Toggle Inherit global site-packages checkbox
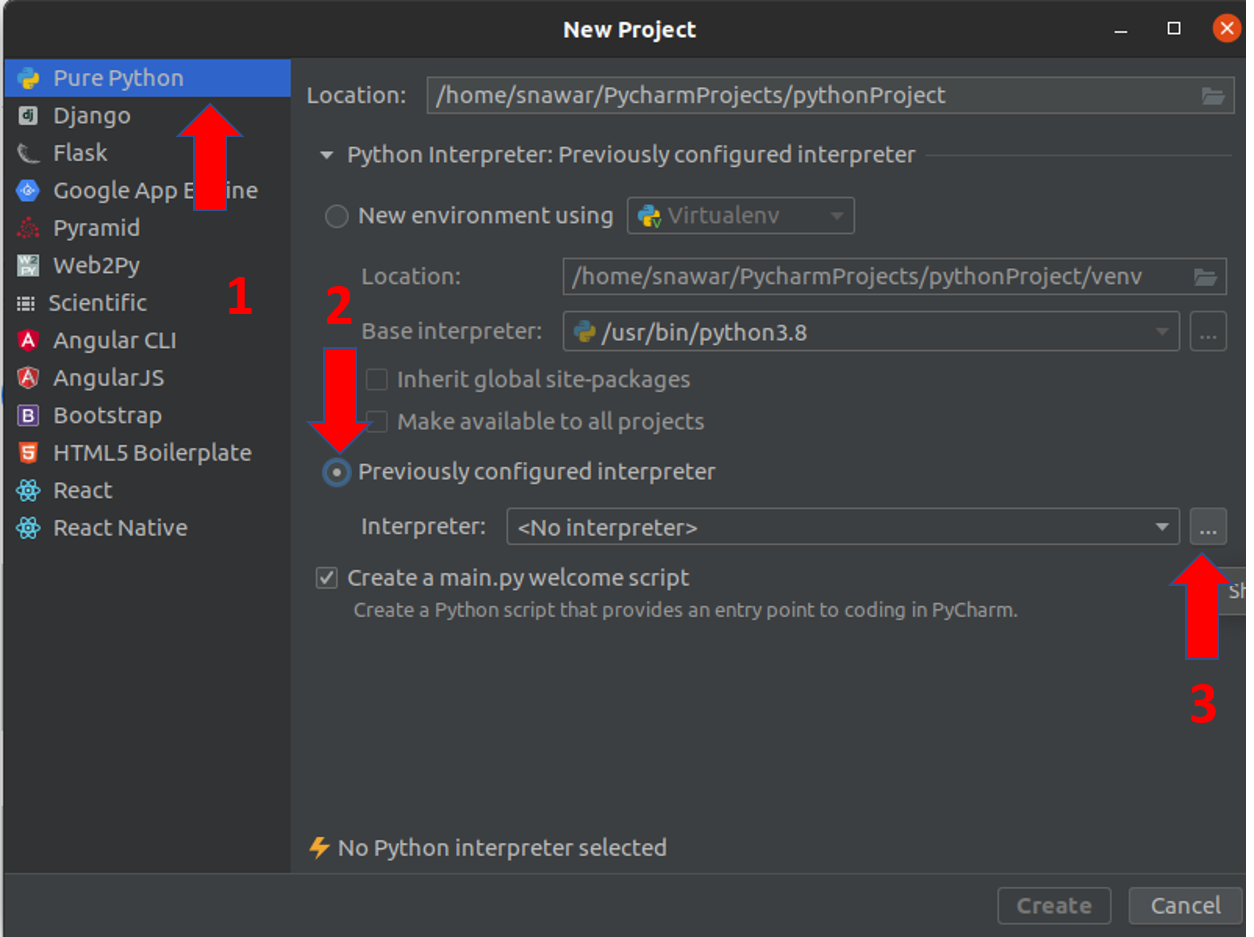The width and height of the screenshot is (1254, 937). (x=377, y=380)
